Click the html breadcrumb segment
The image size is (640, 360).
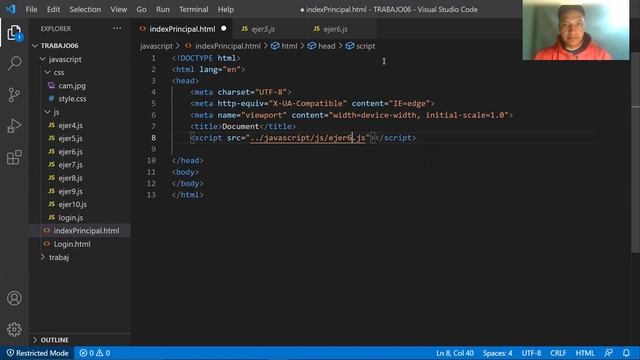[x=289, y=46]
